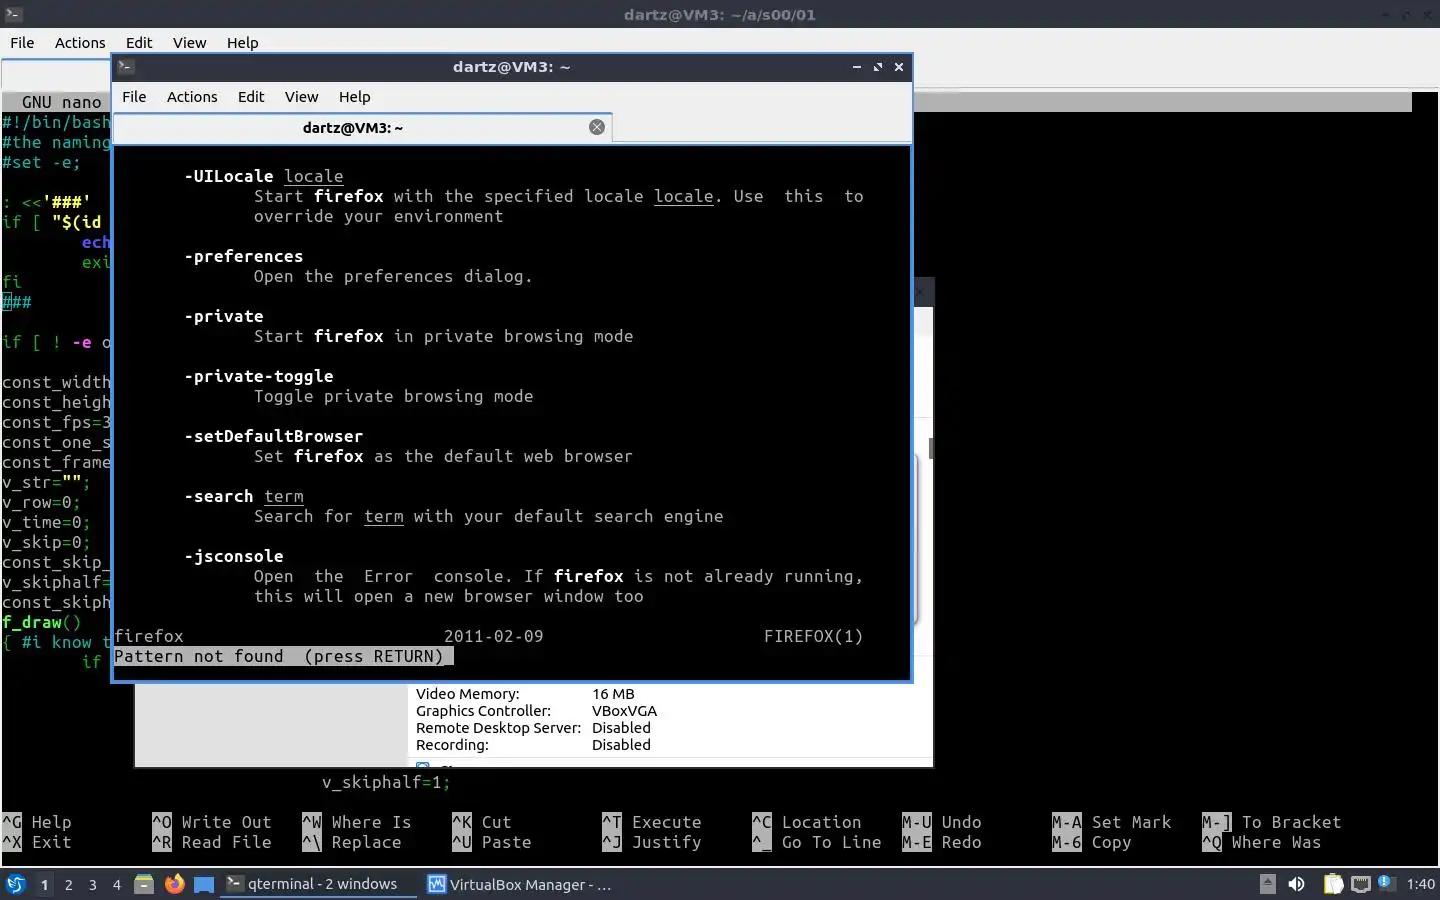Viewport: 1440px width, 900px height.
Task: Click the clock showing 1:40
Action: click(1420, 884)
